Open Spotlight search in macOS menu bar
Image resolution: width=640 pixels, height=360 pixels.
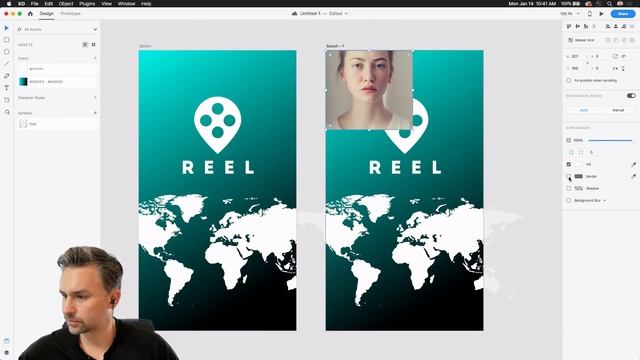(x=609, y=4)
